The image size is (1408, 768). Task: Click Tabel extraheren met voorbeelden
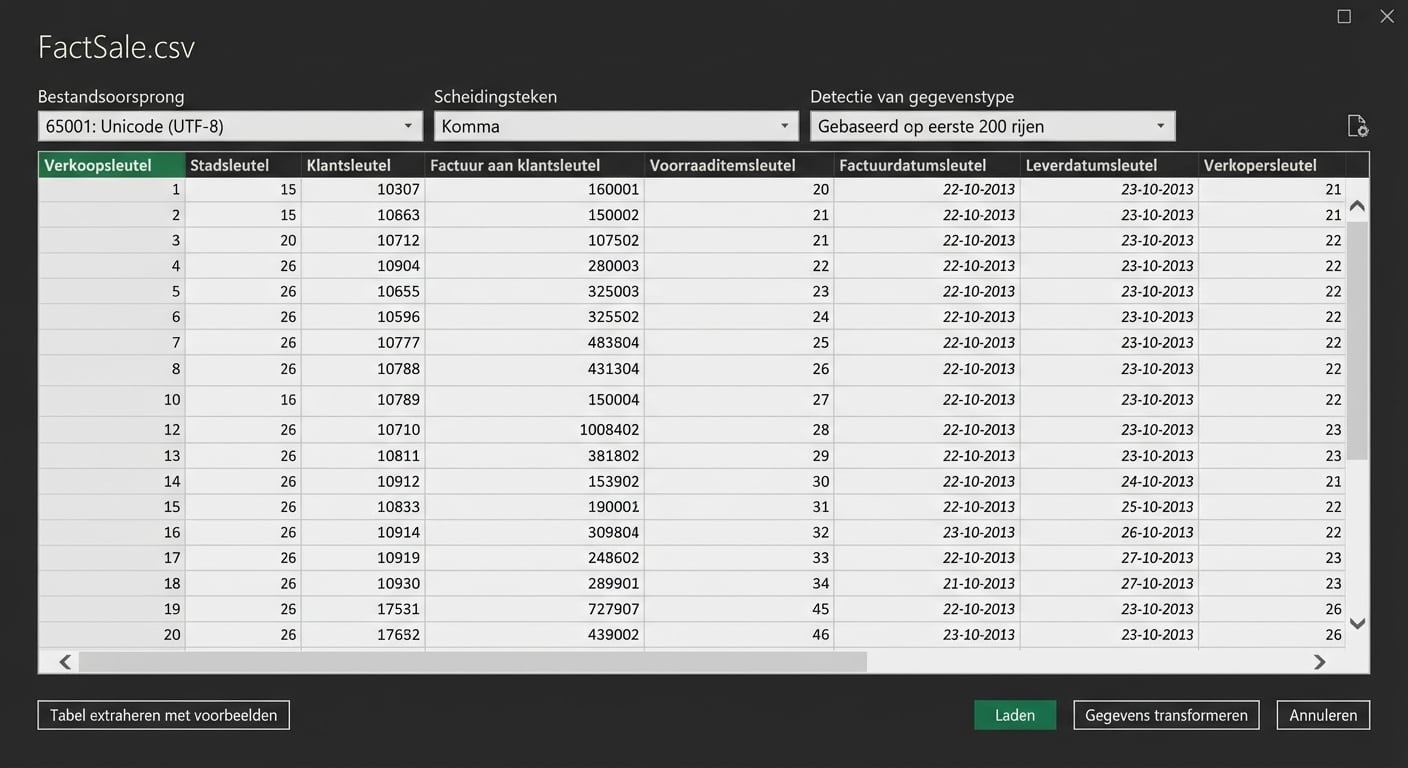click(163, 714)
